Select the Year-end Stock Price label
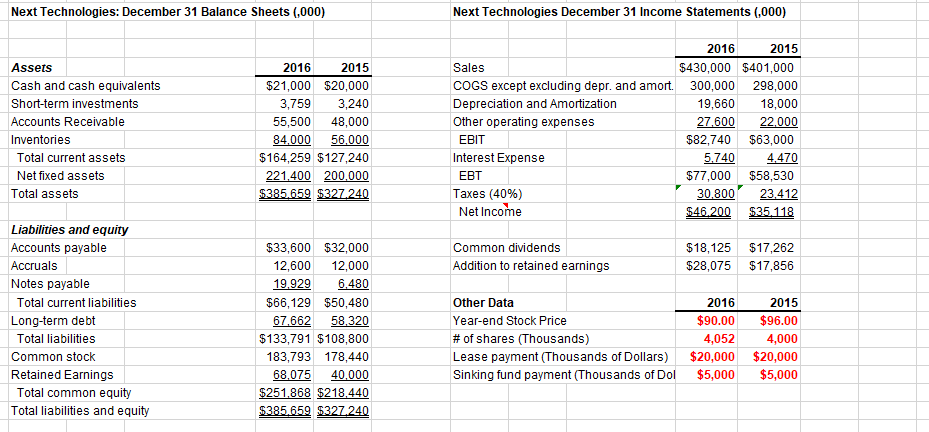The width and height of the screenshot is (929, 432). 510,321
